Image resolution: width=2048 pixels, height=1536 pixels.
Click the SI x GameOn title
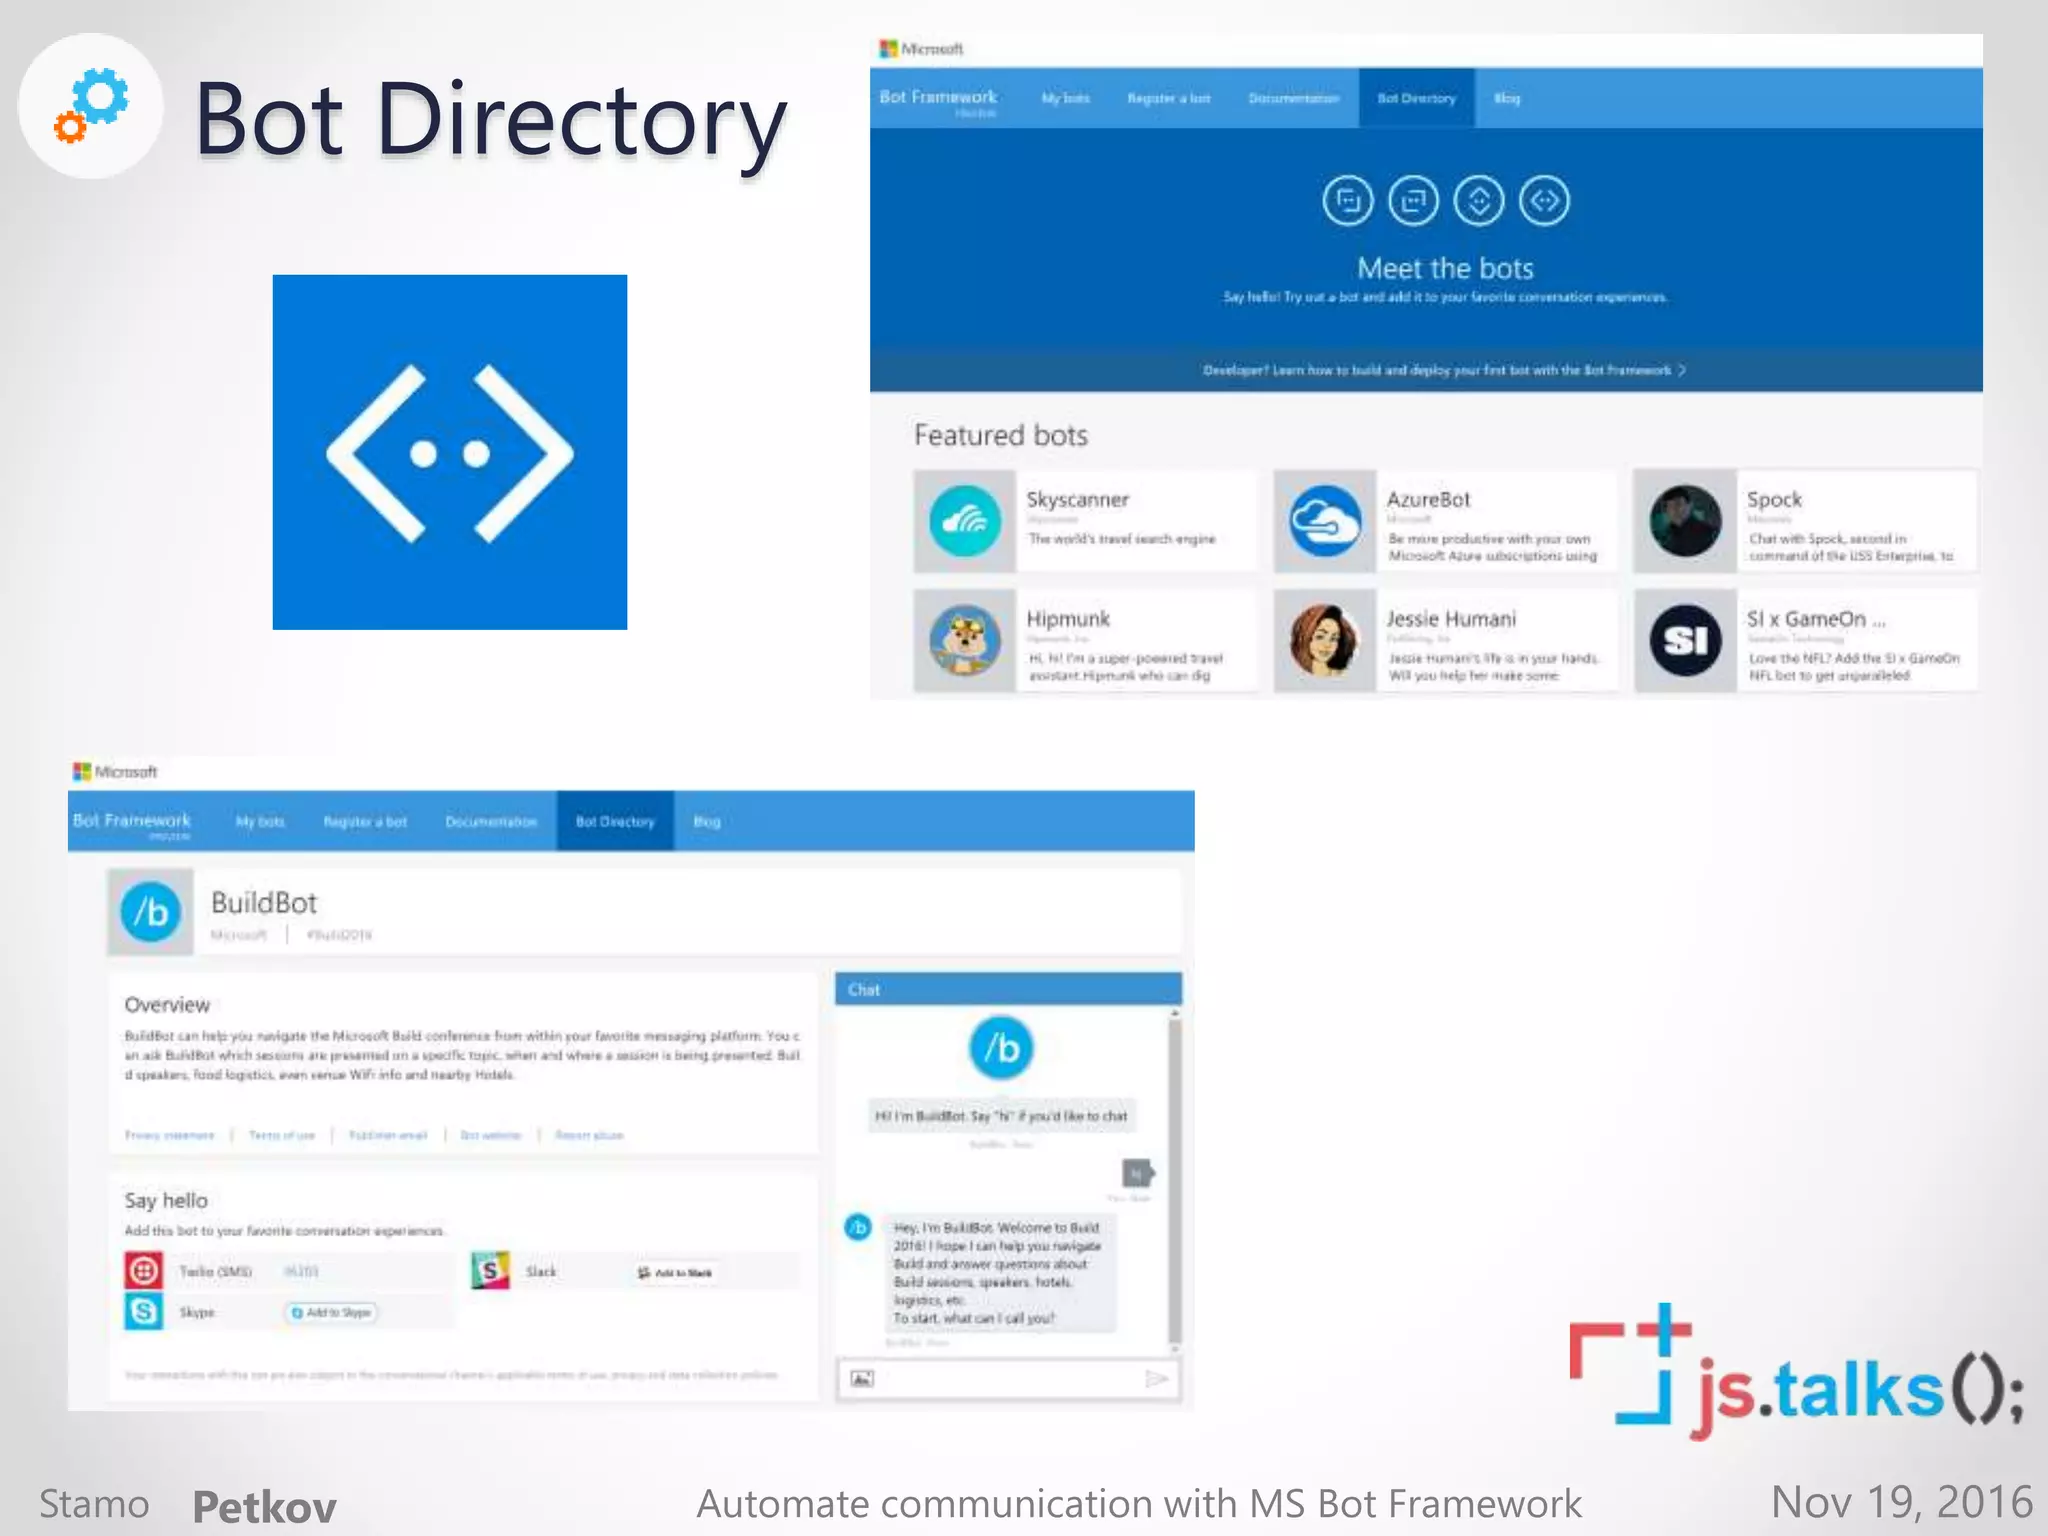[x=1816, y=619]
